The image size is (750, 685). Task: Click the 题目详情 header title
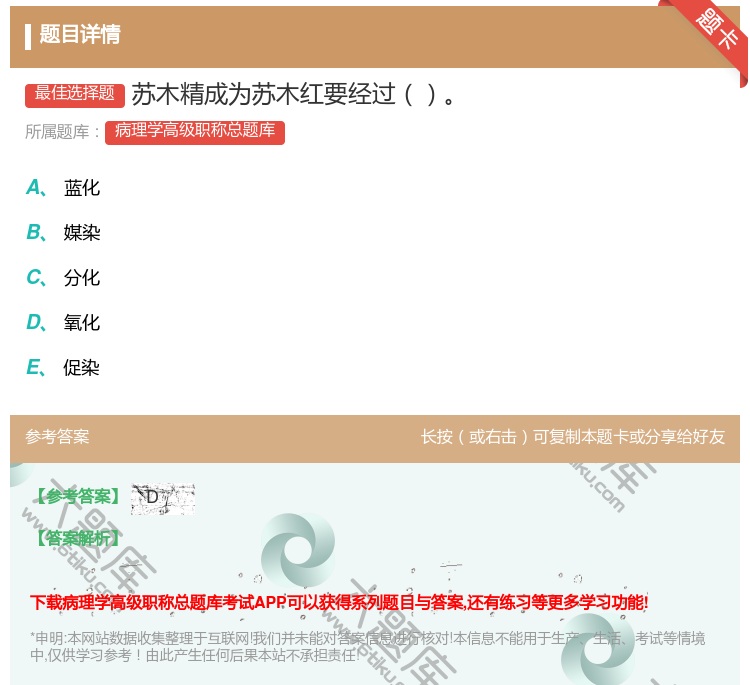[80, 34]
